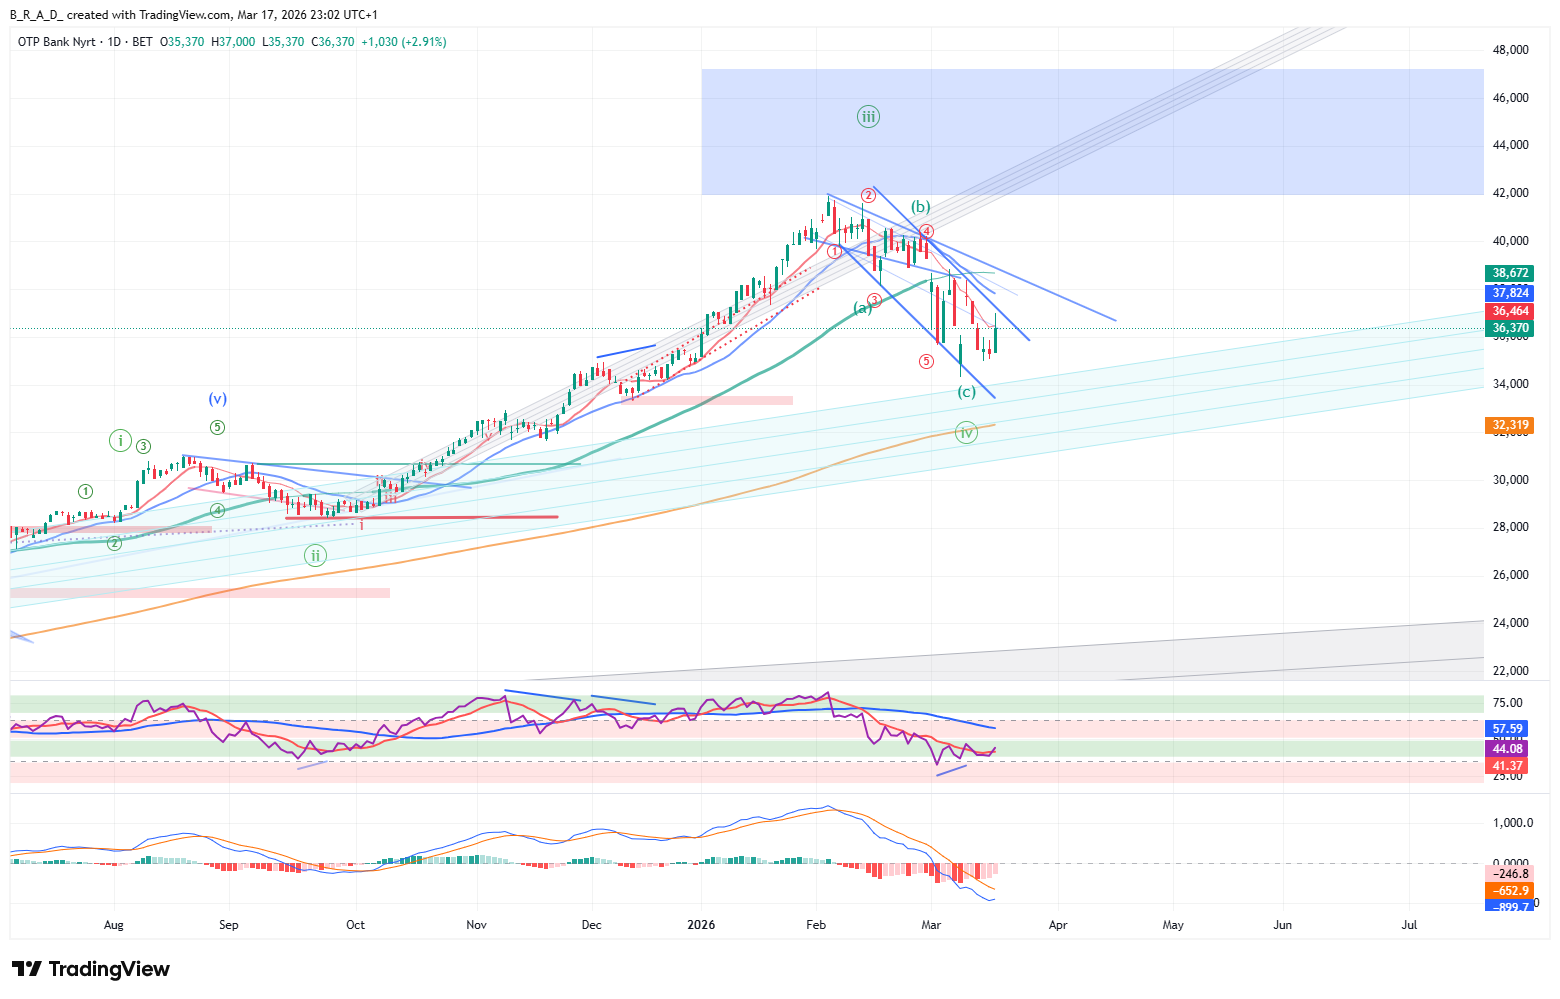Click the orange 32,319 moving average label
The image size is (1560, 999).
(x=1510, y=425)
